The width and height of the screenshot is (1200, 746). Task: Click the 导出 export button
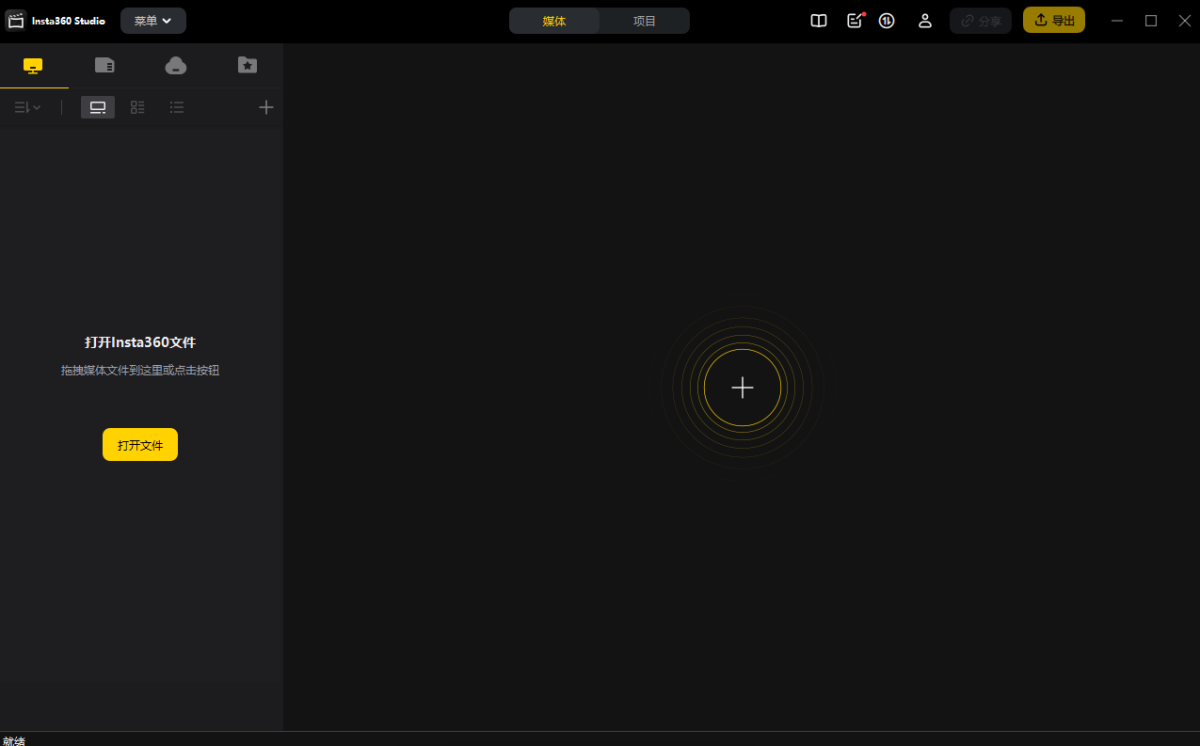(x=1054, y=21)
